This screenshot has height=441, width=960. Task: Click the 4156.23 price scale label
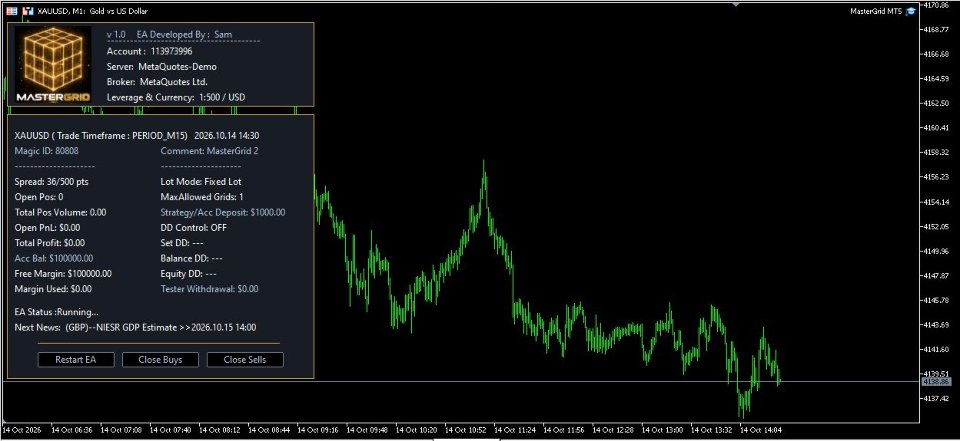click(936, 176)
